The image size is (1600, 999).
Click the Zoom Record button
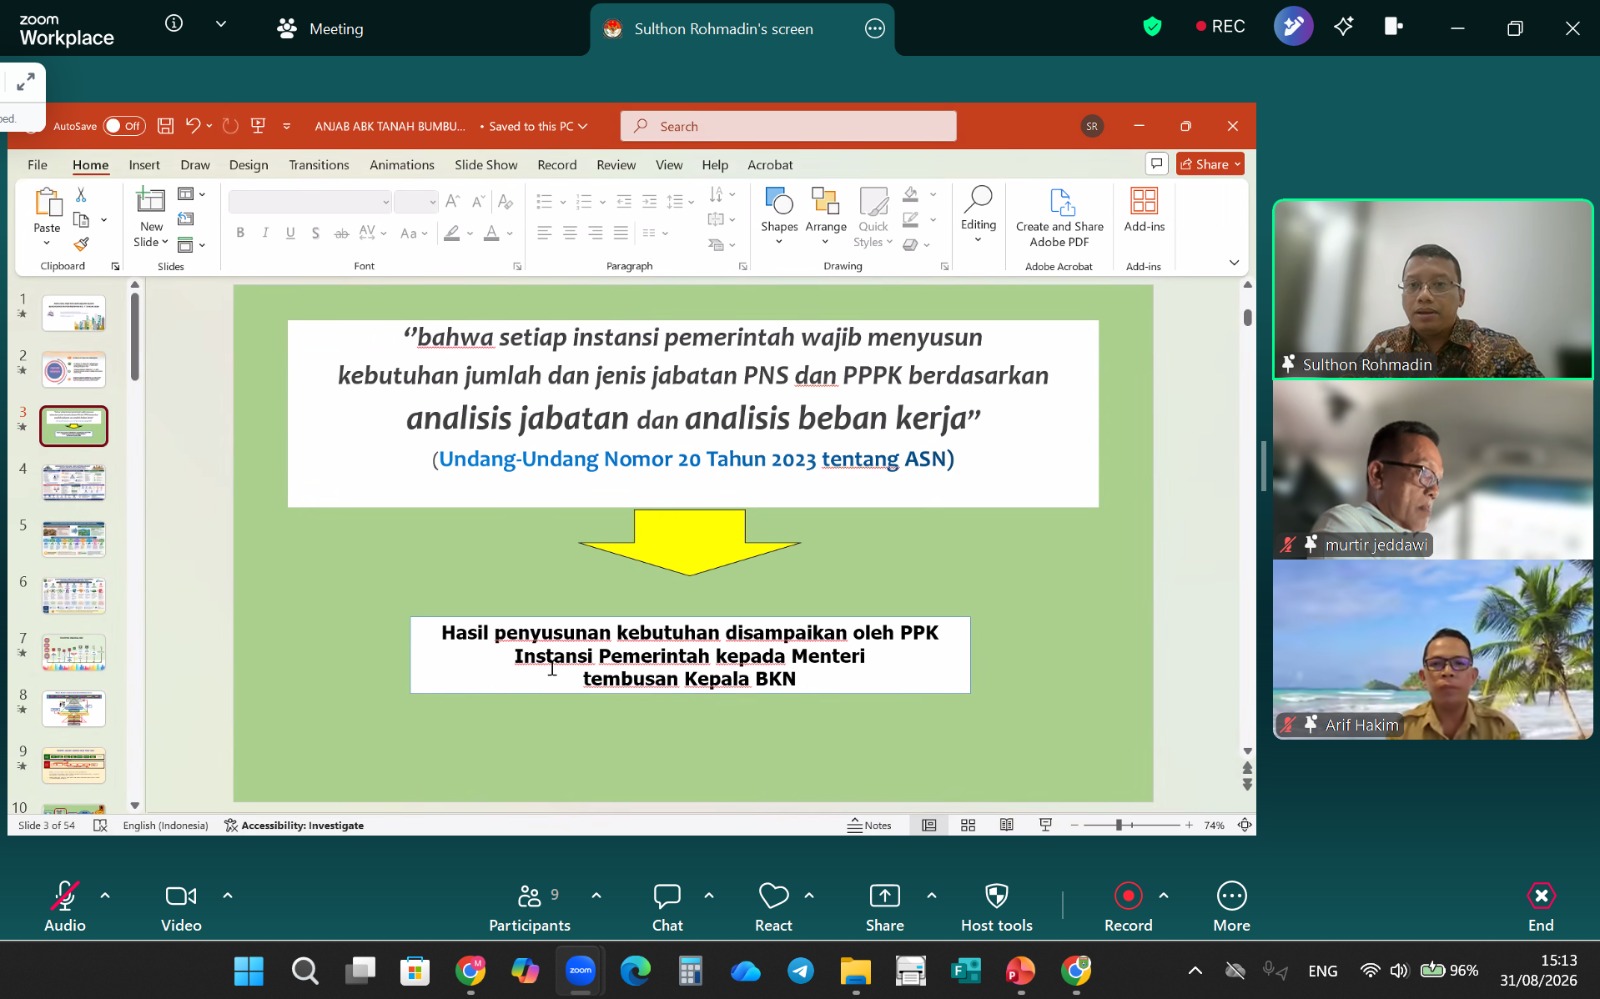1128,906
